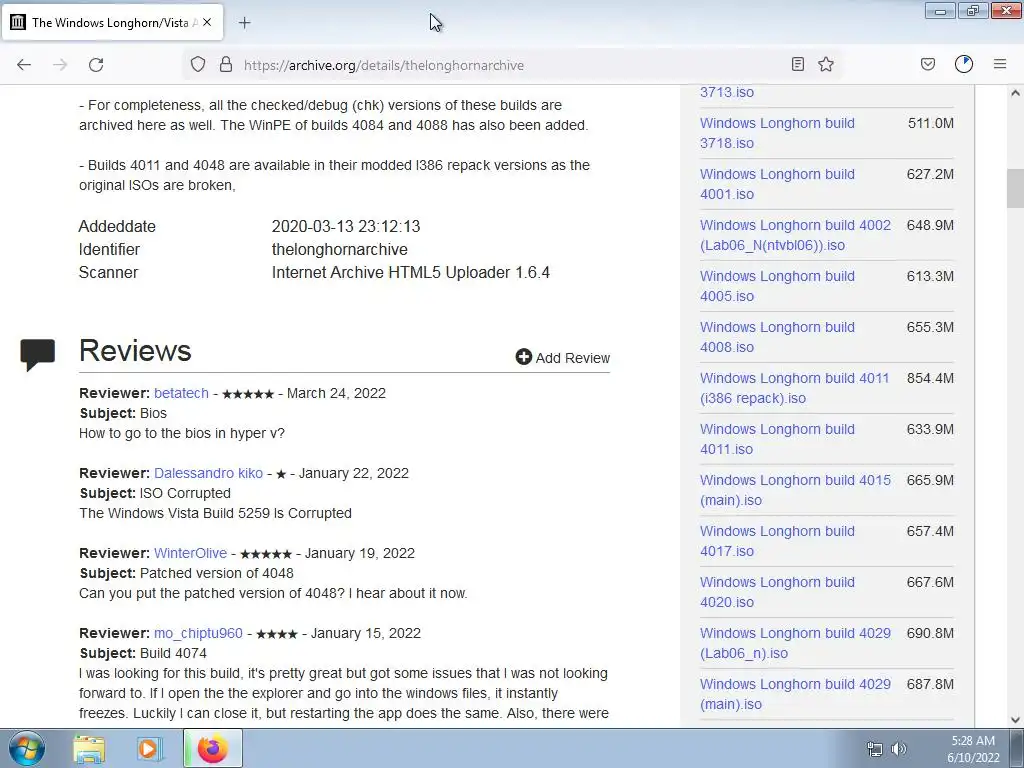Download Windows Longhorn build 3718.iso
1024x768 pixels.
pyautogui.click(x=777, y=133)
